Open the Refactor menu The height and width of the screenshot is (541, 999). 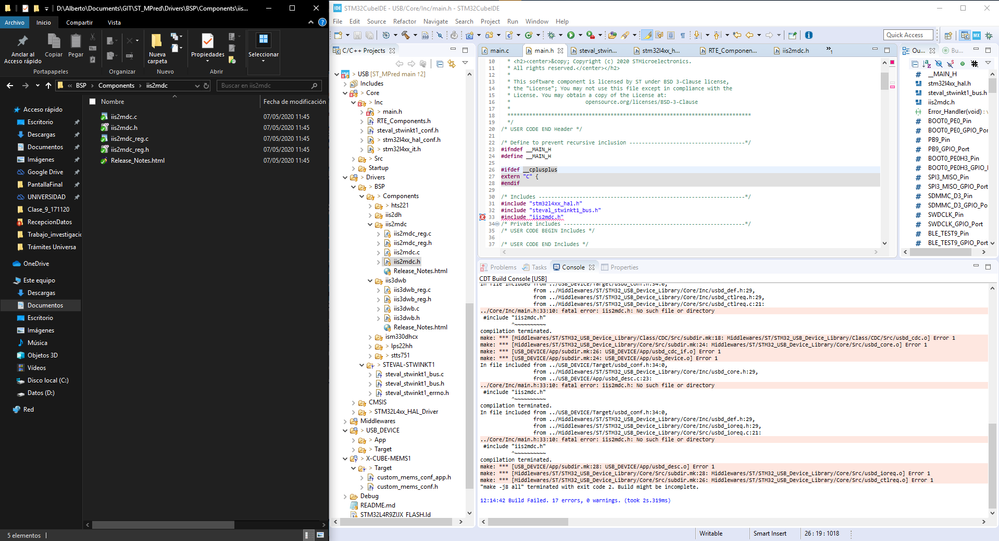405,21
